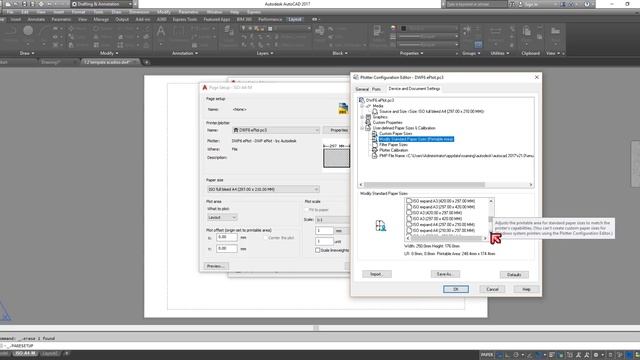Expand the Properties panel title
Screen dimensions: 640x360
(x=411, y=53)
